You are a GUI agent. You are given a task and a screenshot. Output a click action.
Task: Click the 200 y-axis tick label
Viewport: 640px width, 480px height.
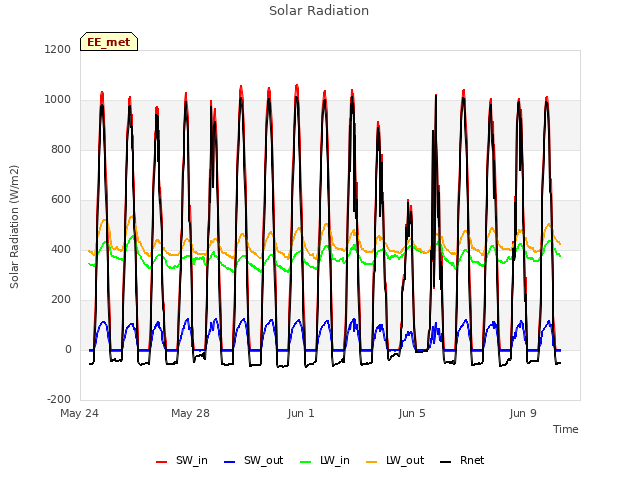[x=61, y=300]
